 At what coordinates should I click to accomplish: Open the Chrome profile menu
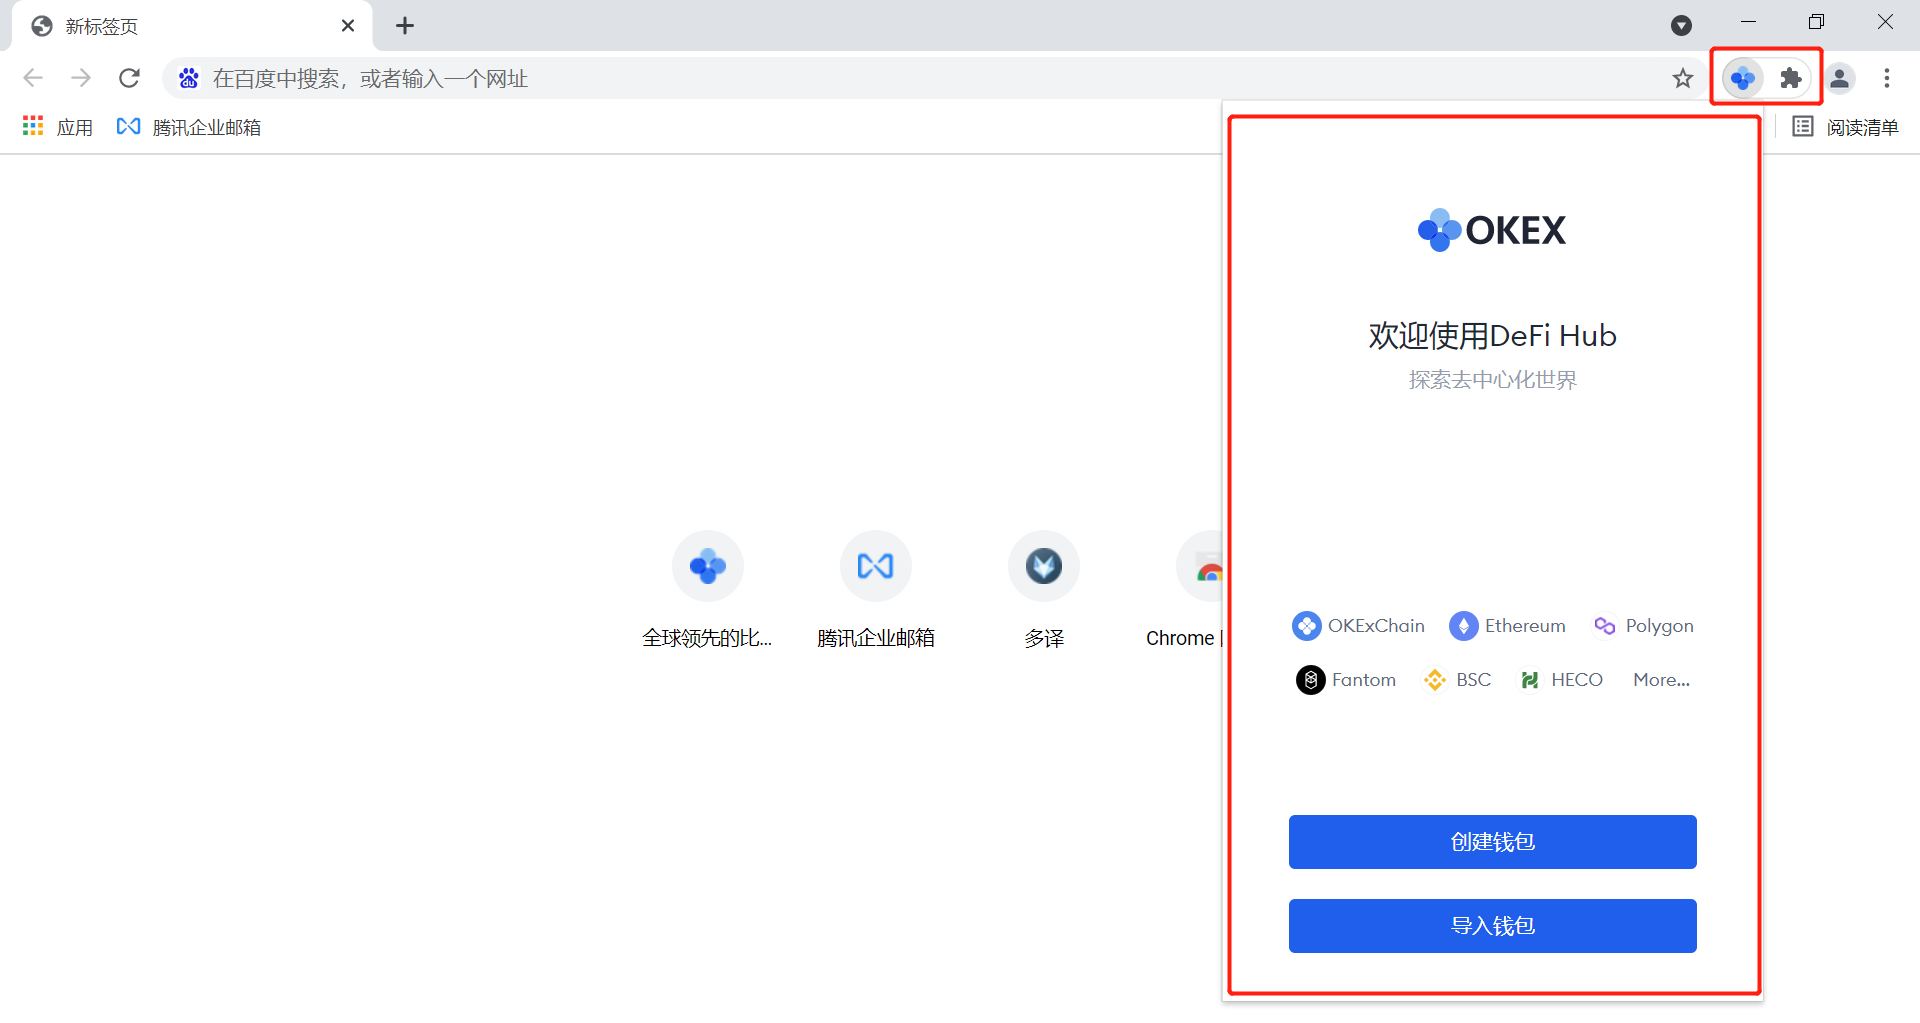tap(1840, 78)
